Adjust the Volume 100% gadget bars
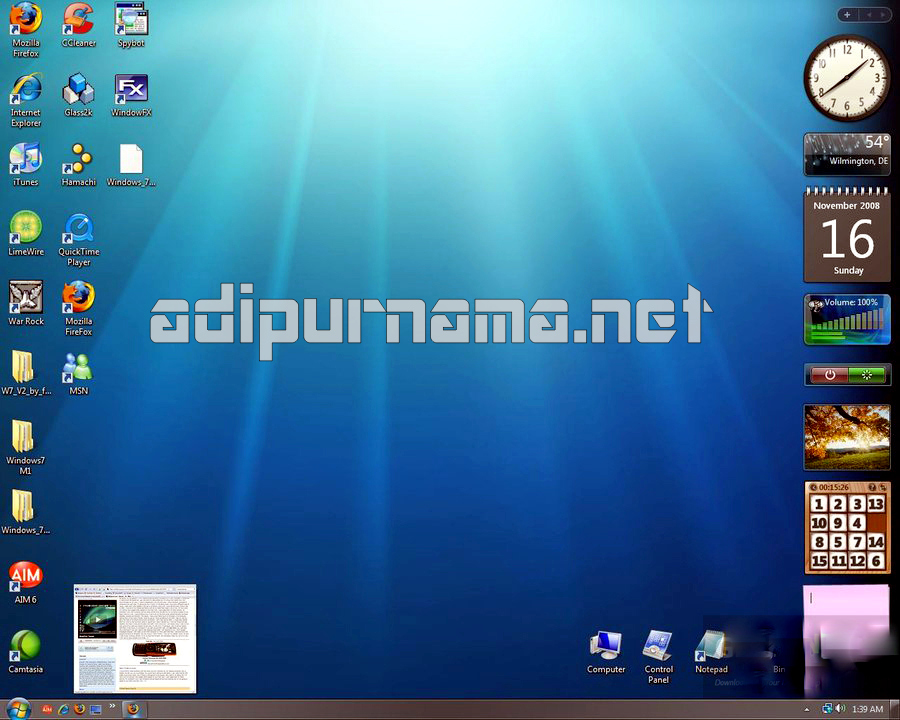 click(x=847, y=319)
